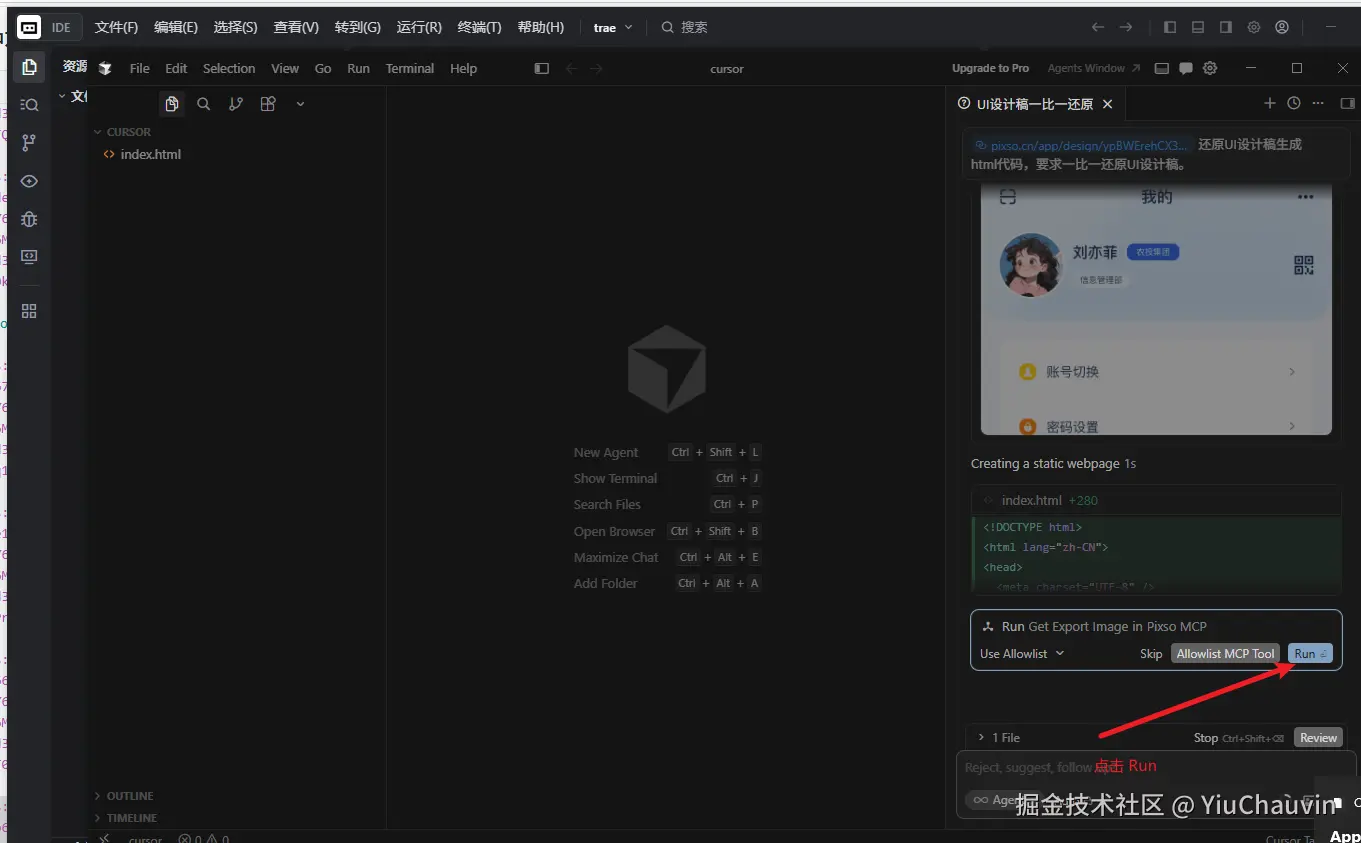Open the Extensions view in the sidebar
The width and height of the screenshot is (1361, 843).
click(x=28, y=310)
